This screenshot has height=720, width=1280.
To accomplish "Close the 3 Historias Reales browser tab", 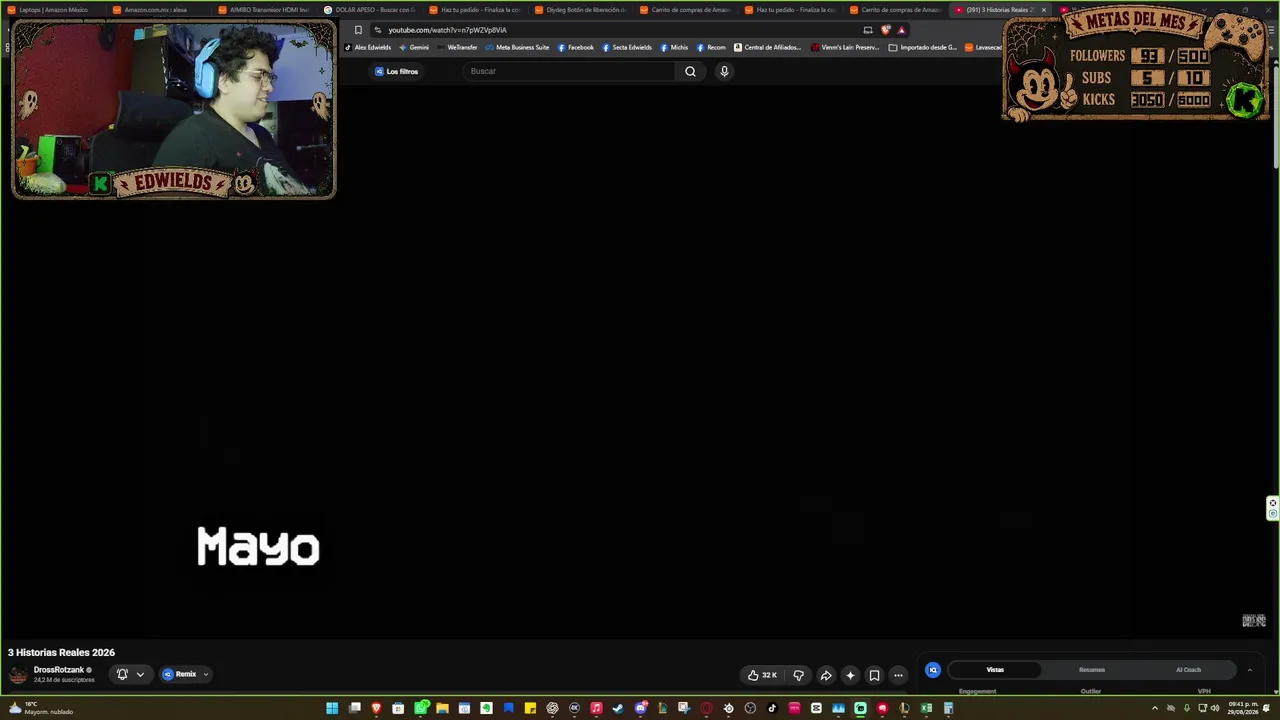I will coord(1043,10).
